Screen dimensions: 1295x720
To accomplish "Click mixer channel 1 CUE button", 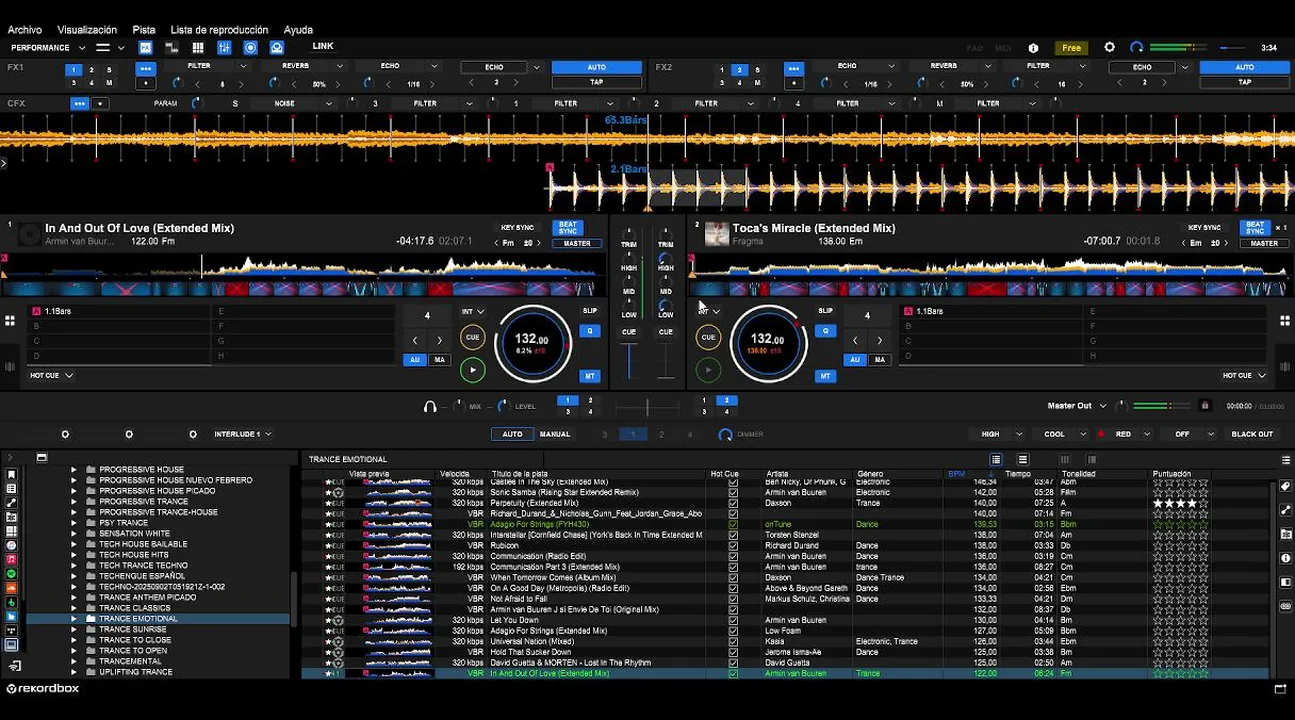I will point(629,332).
